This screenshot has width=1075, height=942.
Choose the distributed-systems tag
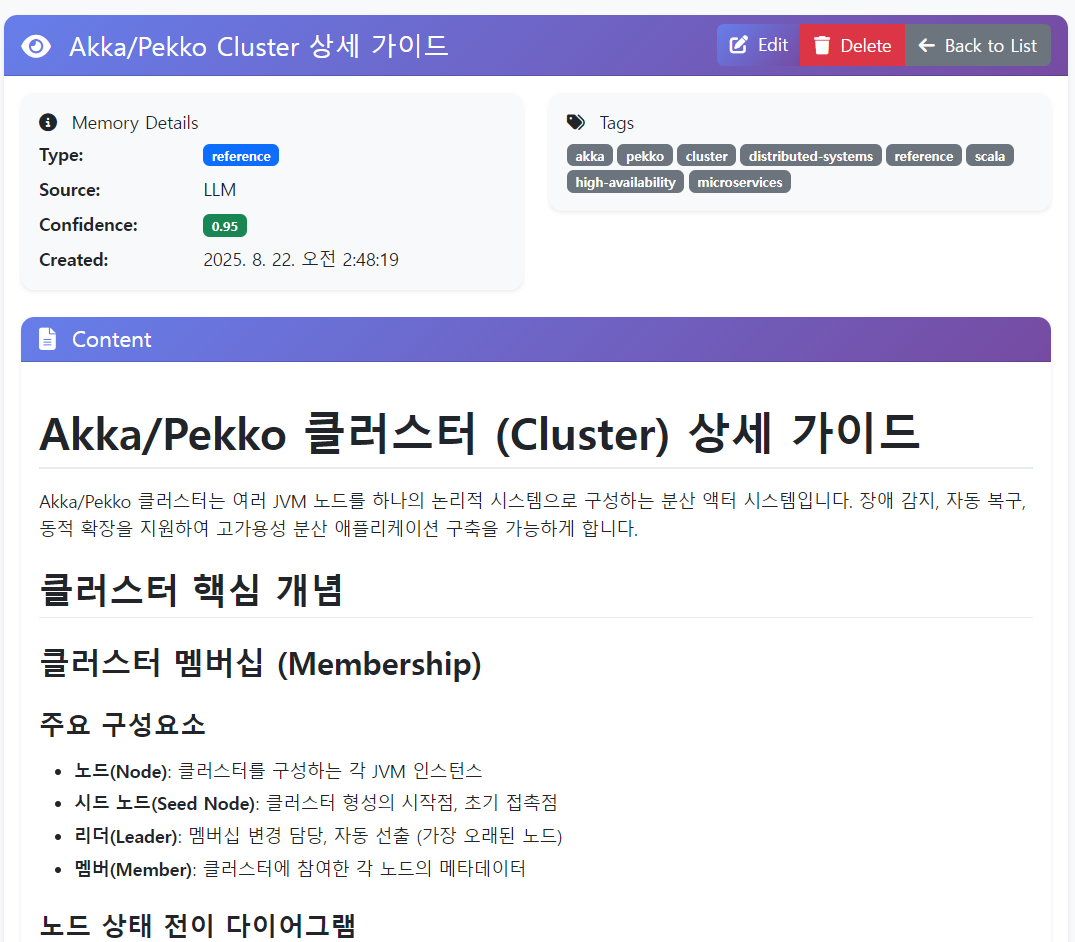811,156
